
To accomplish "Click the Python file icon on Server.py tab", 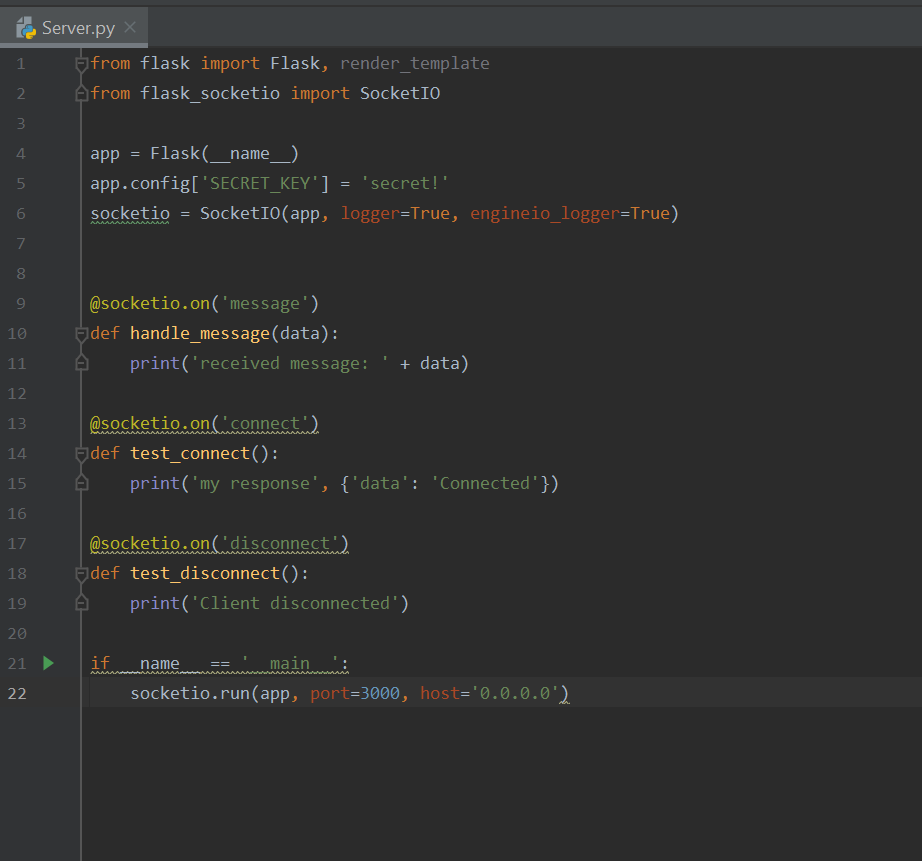I will pyautogui.click(x=26, y=28).
